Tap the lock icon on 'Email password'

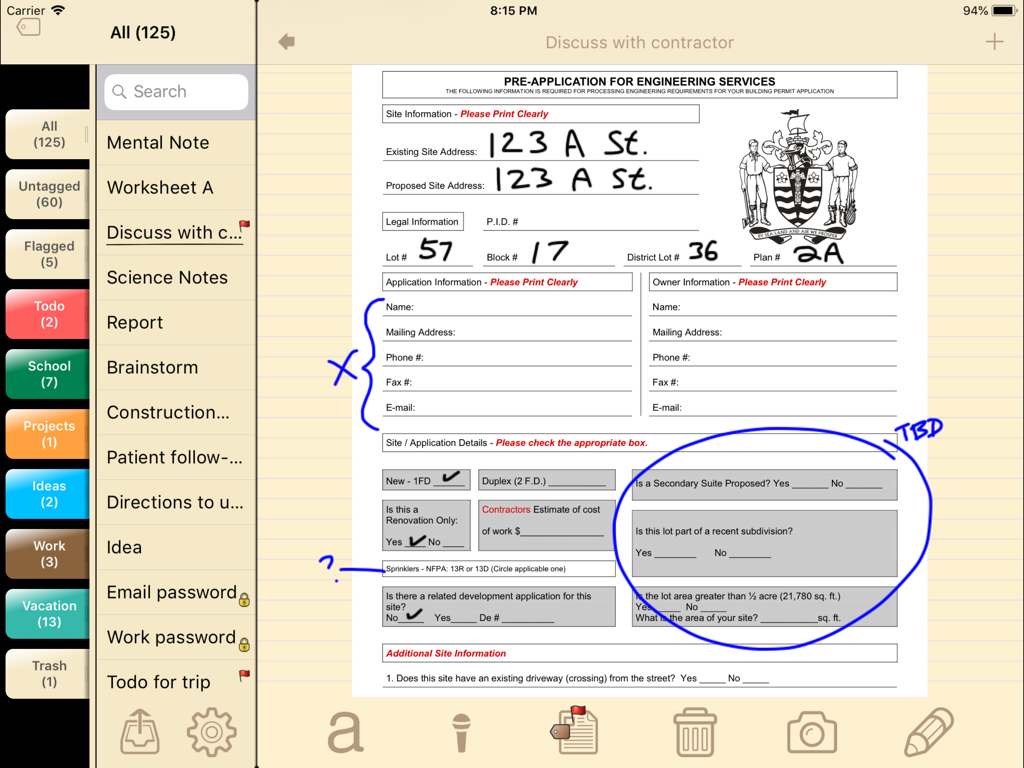point(244,597)
